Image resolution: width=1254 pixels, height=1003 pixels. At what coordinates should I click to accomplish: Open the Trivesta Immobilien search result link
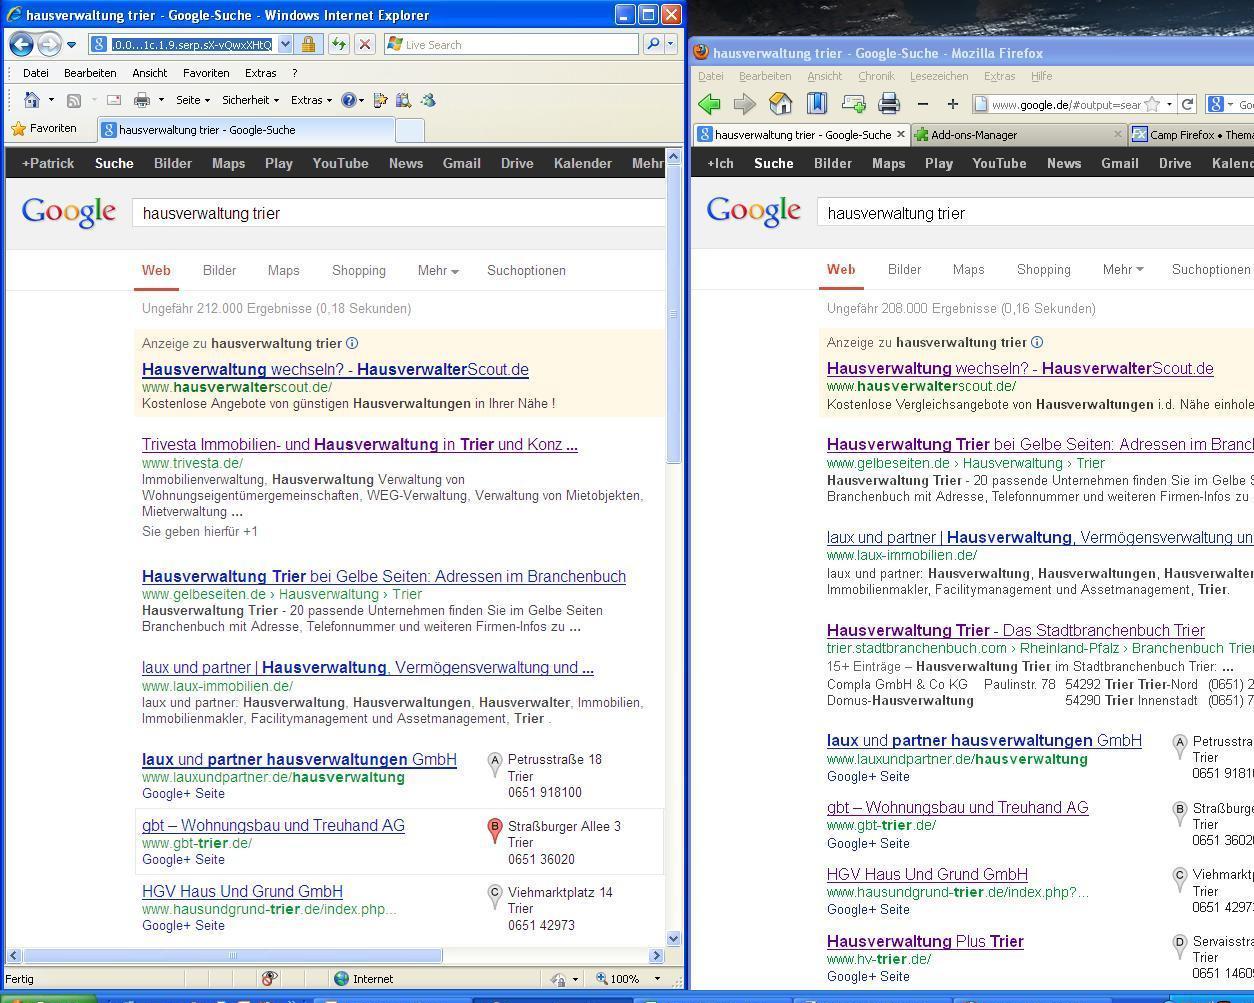[359, 445]
